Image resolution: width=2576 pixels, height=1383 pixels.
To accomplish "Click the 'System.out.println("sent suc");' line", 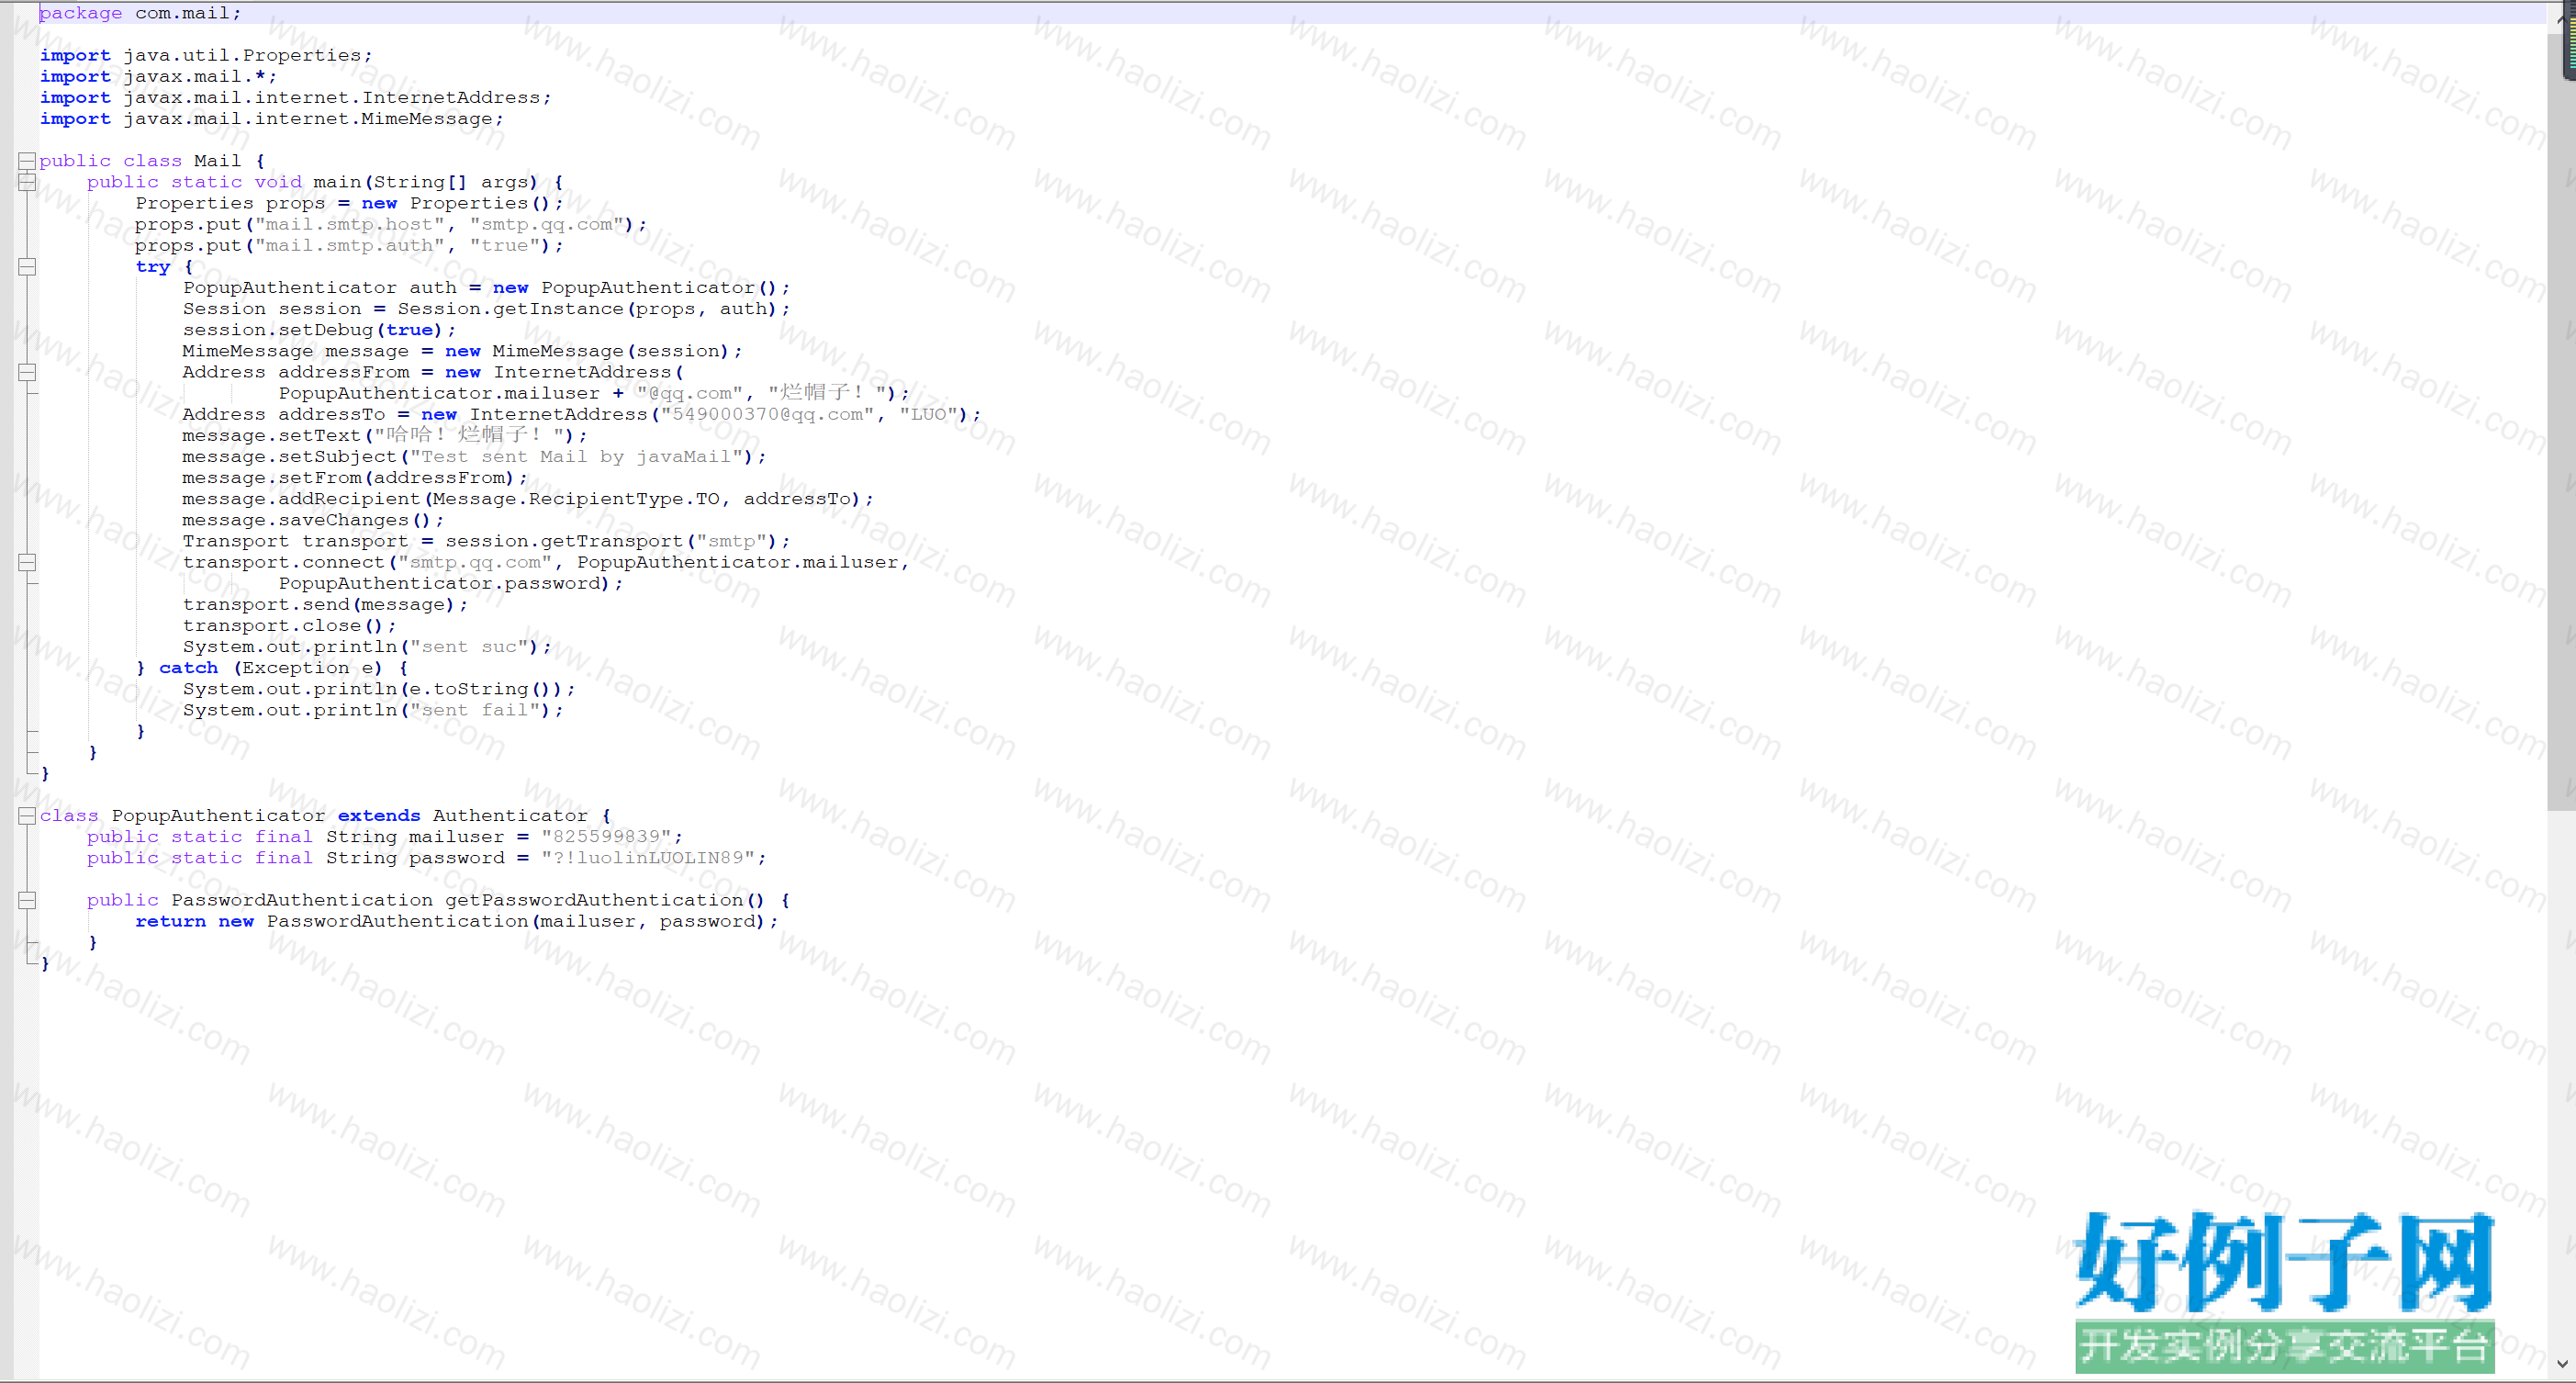I will point(367,646).
